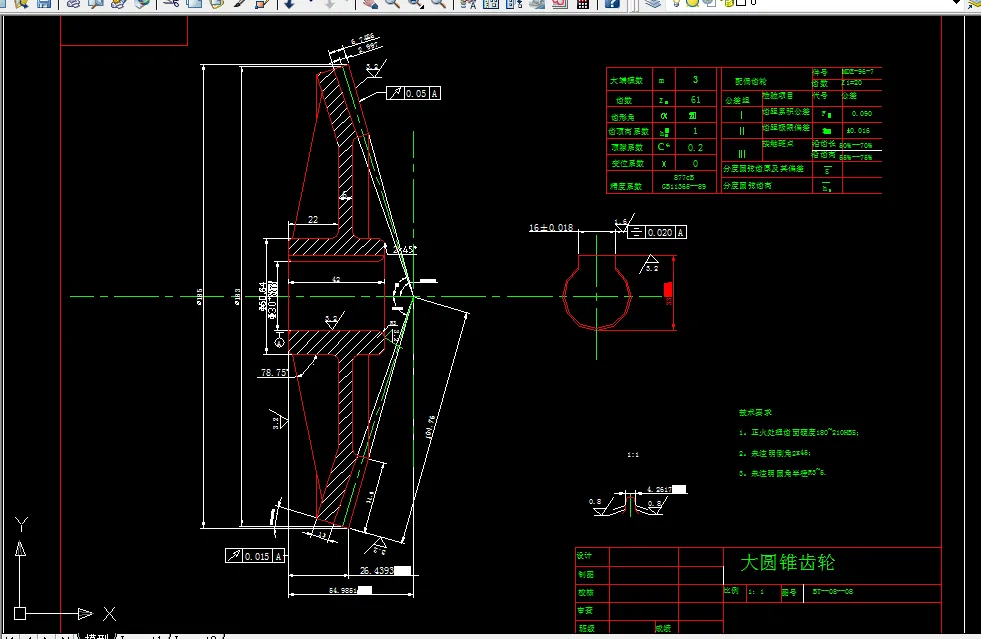
Task: Pick the 16±0.018 keyway dimension
Action: pyautogui.click(x=551, y=227)
